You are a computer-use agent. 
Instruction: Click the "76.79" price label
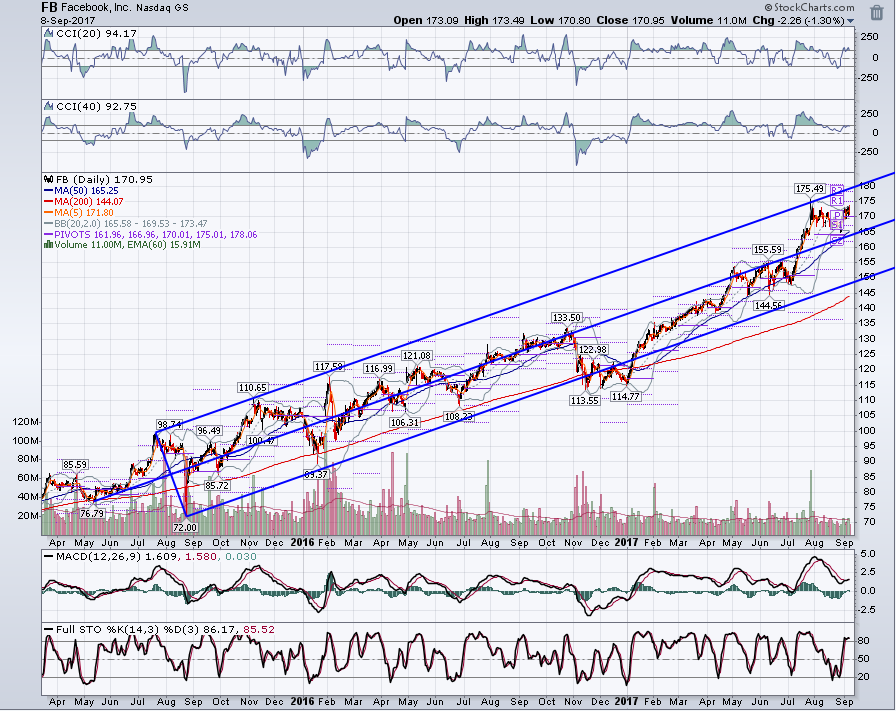(x=91, y=514)
